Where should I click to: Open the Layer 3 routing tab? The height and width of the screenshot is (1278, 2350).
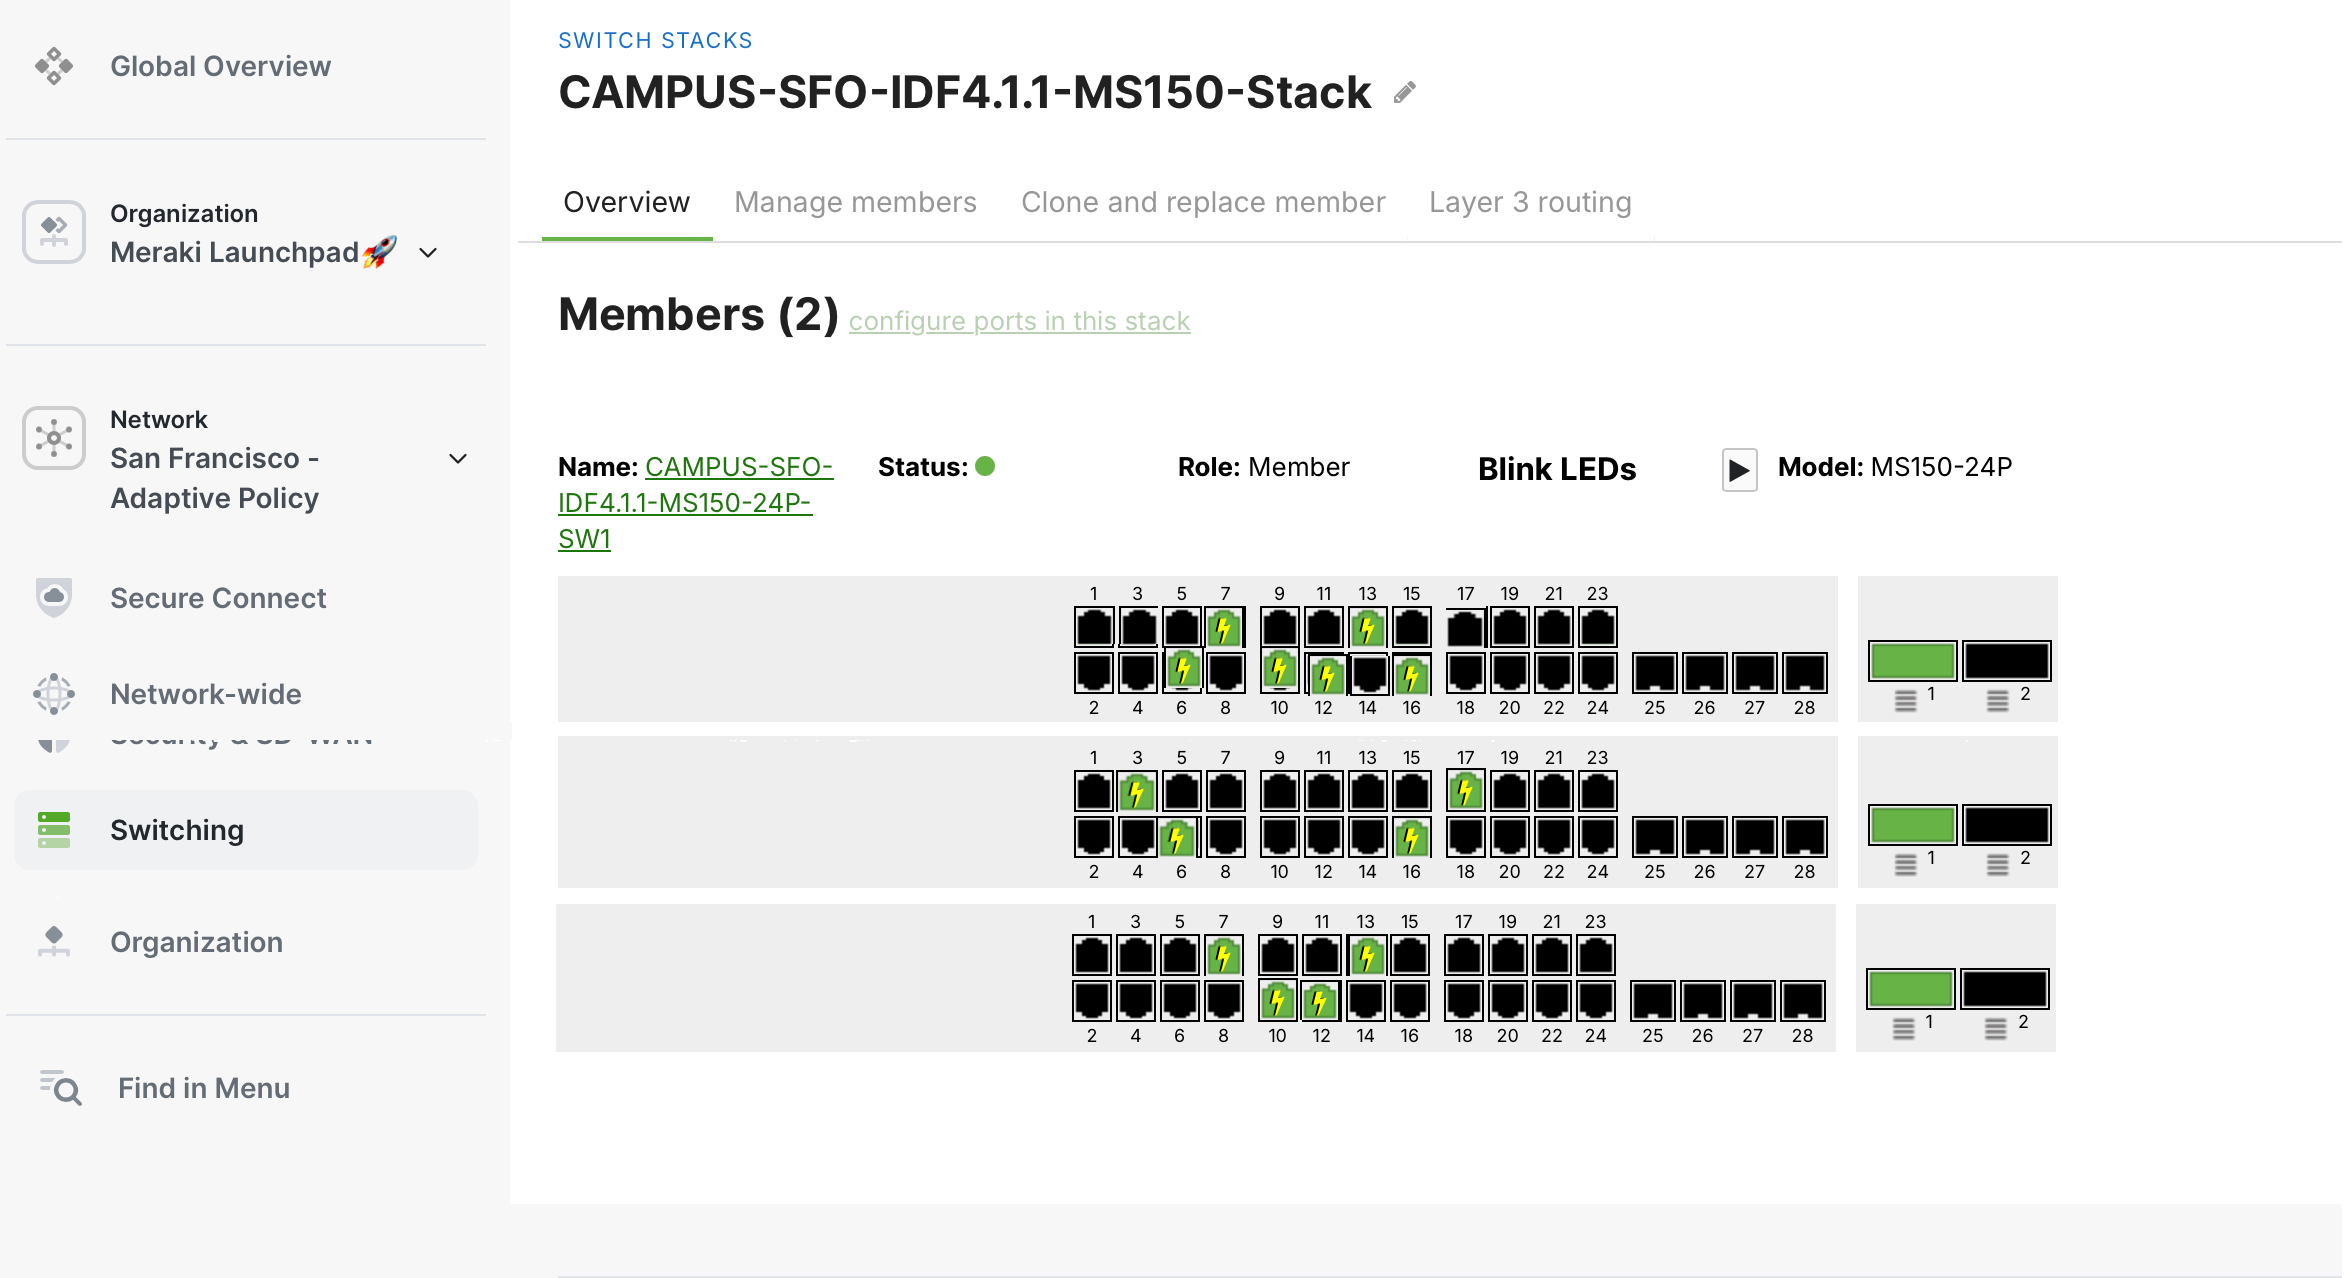point(1530,202)
